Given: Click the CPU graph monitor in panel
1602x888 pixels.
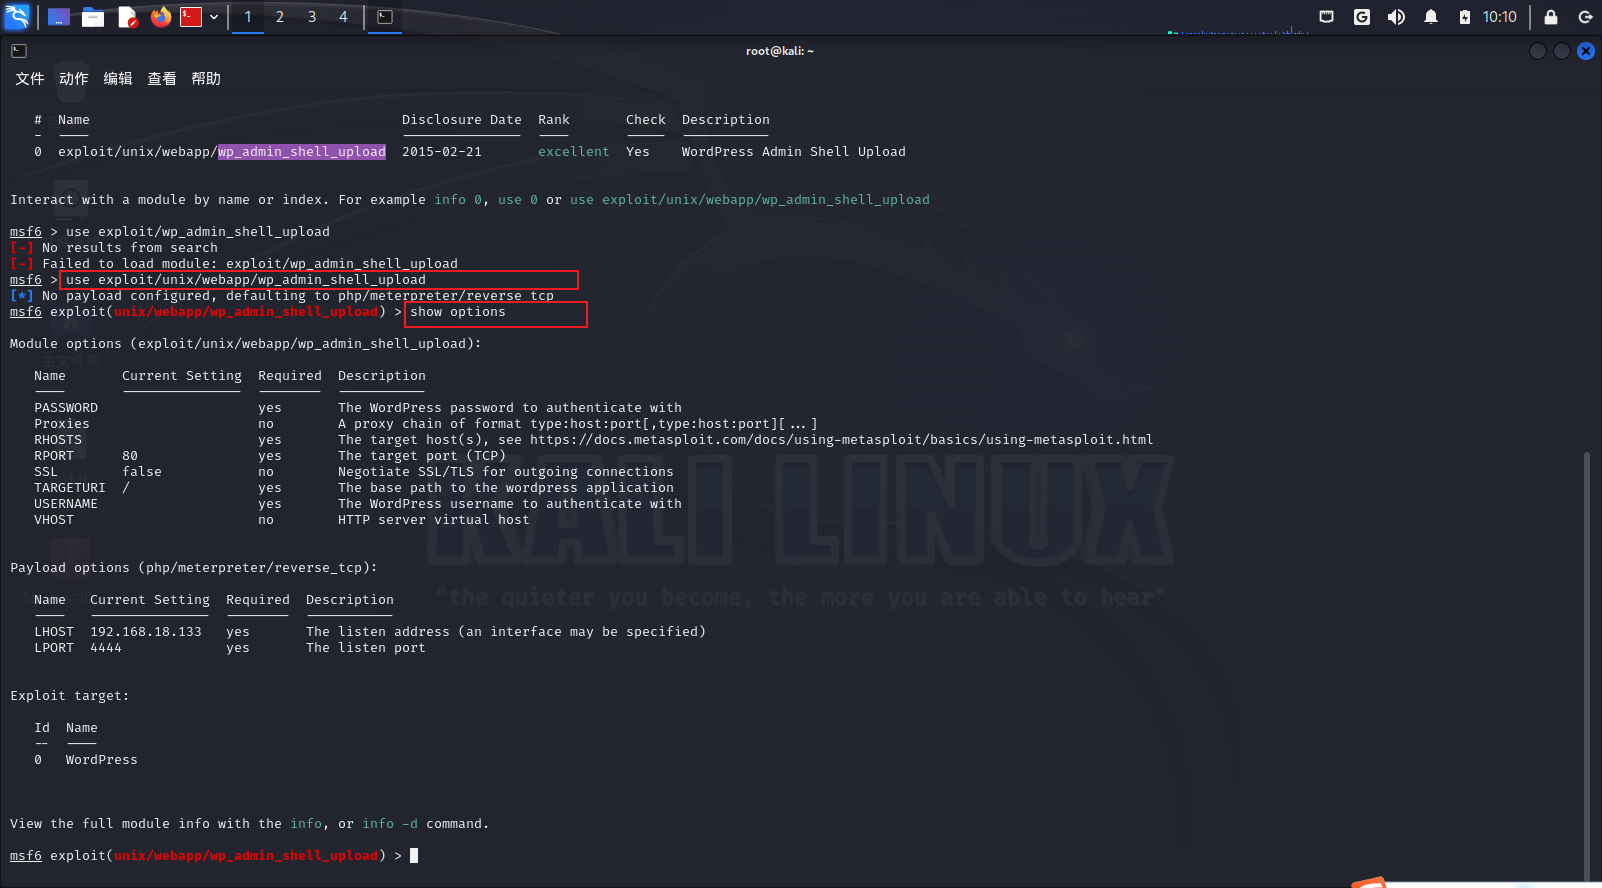Looking at the screenshot, I should coord(1238,30).
